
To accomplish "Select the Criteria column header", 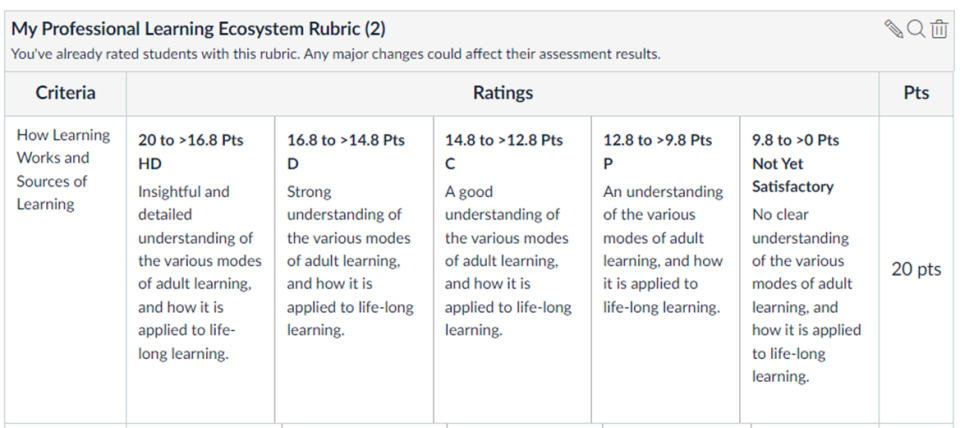I will [x=66, y=93].
